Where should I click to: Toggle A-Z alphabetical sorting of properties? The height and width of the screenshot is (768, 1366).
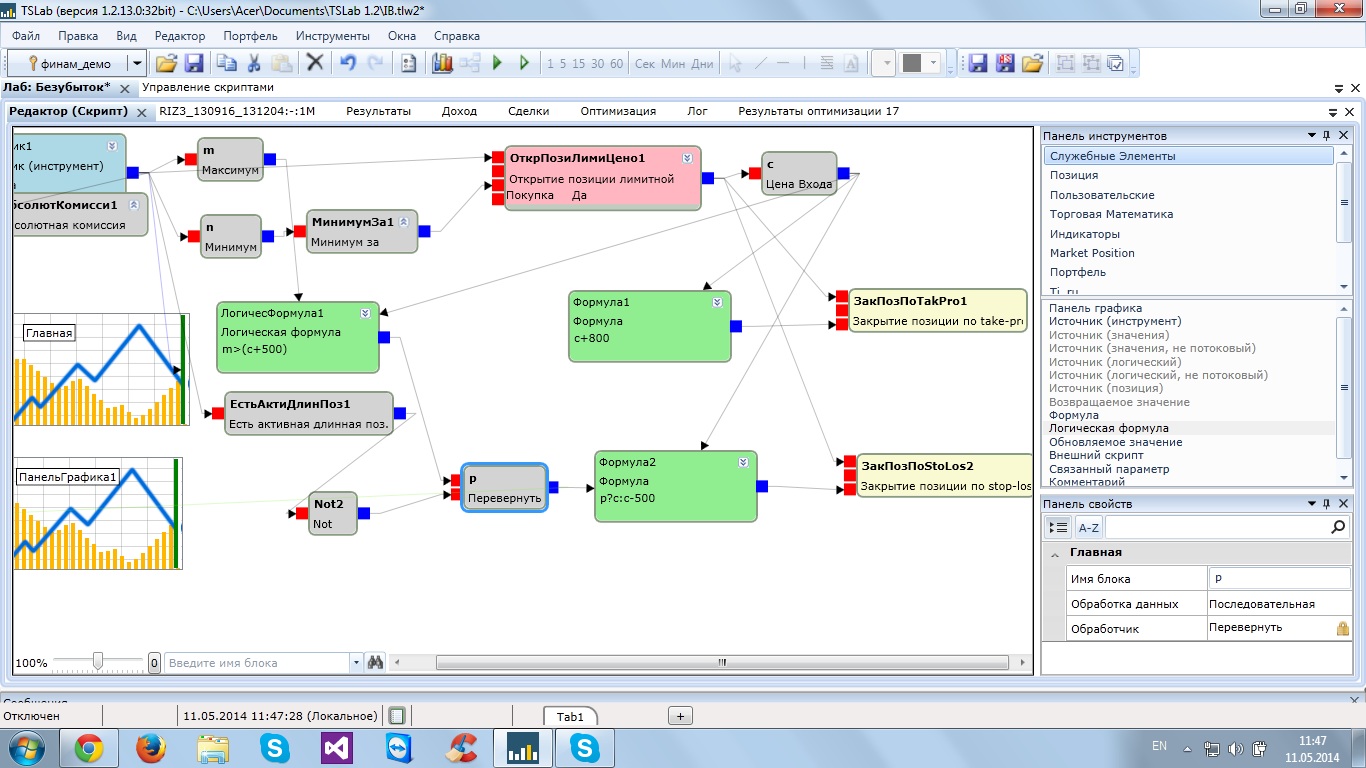(x=1088, y=527)
